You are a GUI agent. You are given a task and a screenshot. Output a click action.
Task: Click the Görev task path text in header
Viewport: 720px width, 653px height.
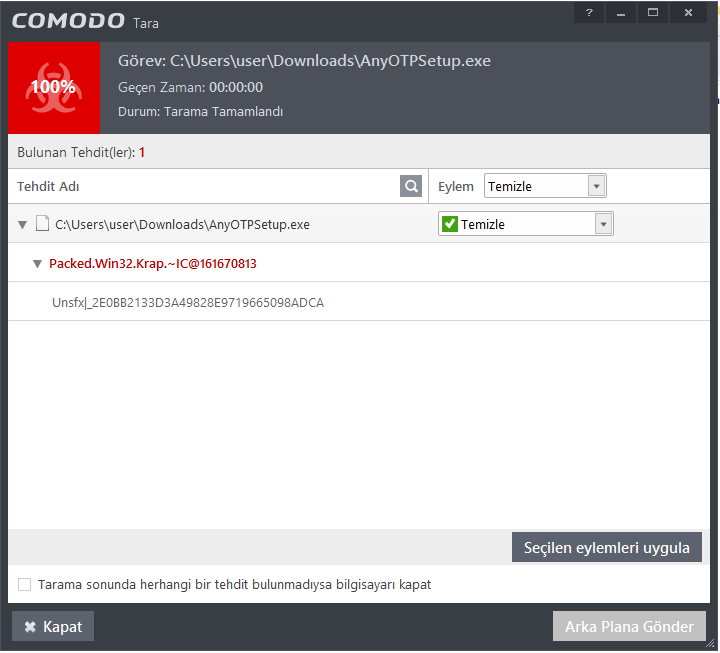click(x=304, y=61)
